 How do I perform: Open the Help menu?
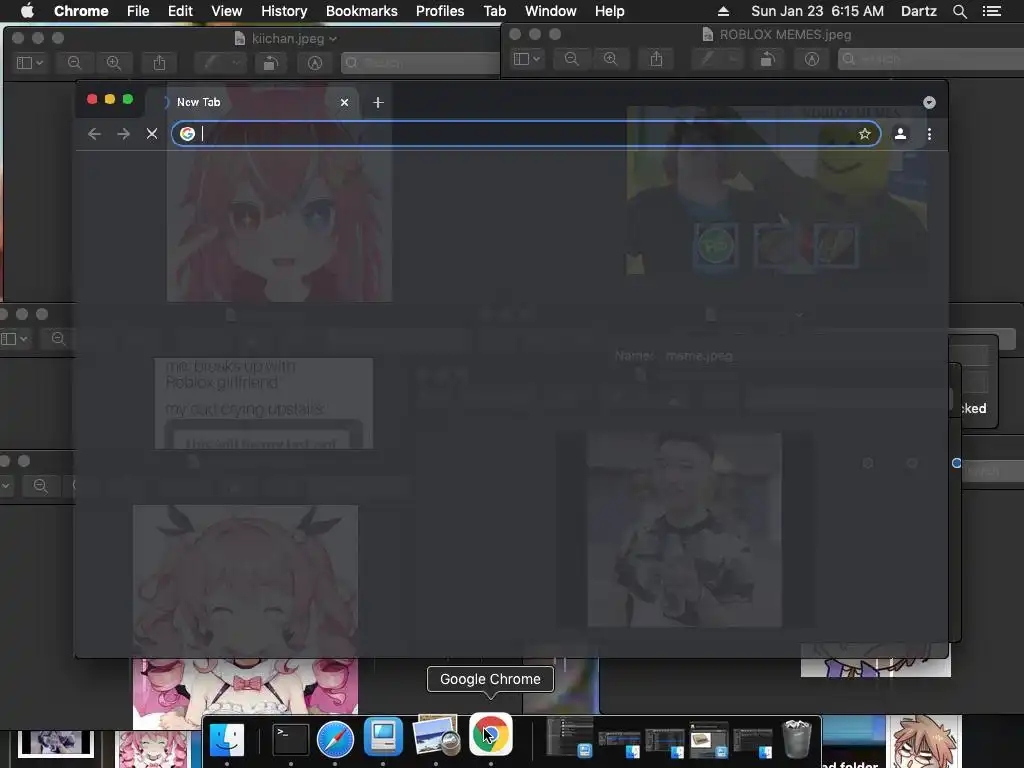tap(609, 11)
